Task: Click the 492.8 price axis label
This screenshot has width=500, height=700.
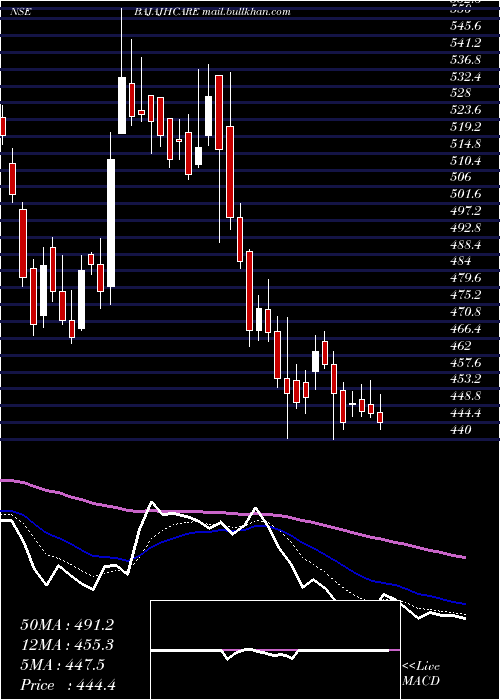Action: (466, 228)
